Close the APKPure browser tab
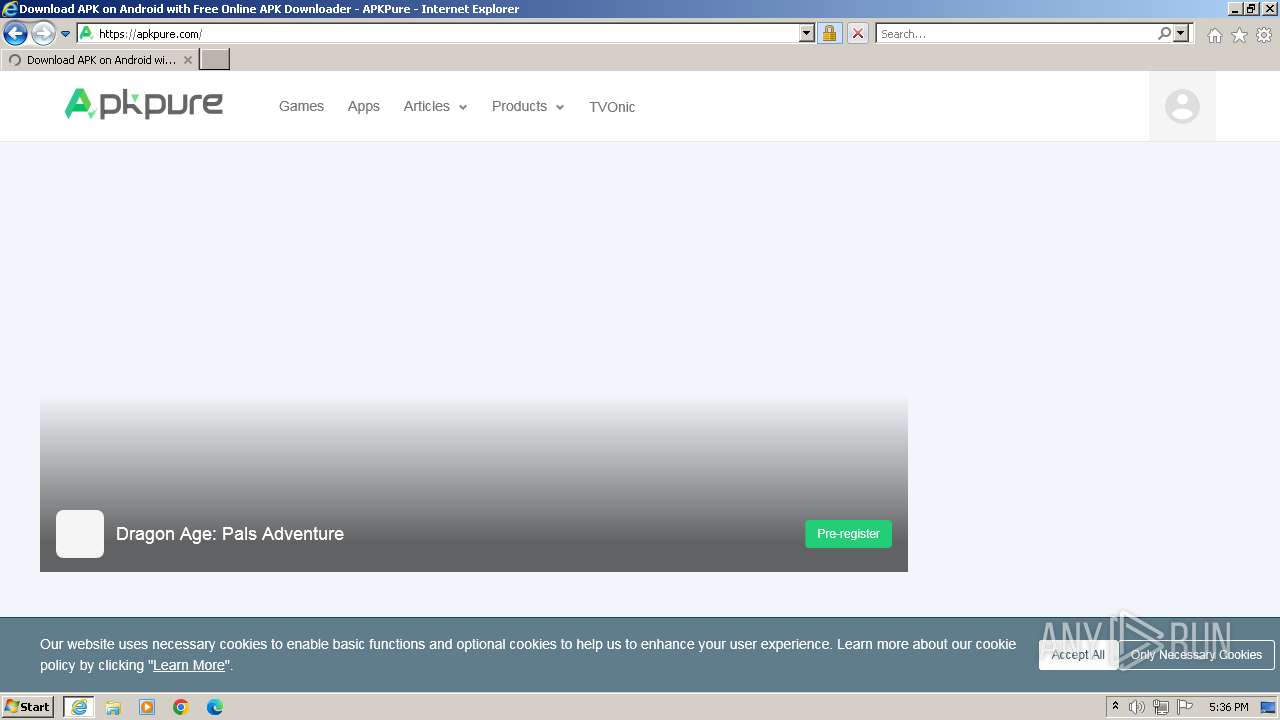Viewport: 1280px width, 720px height. tap(187, 60)
